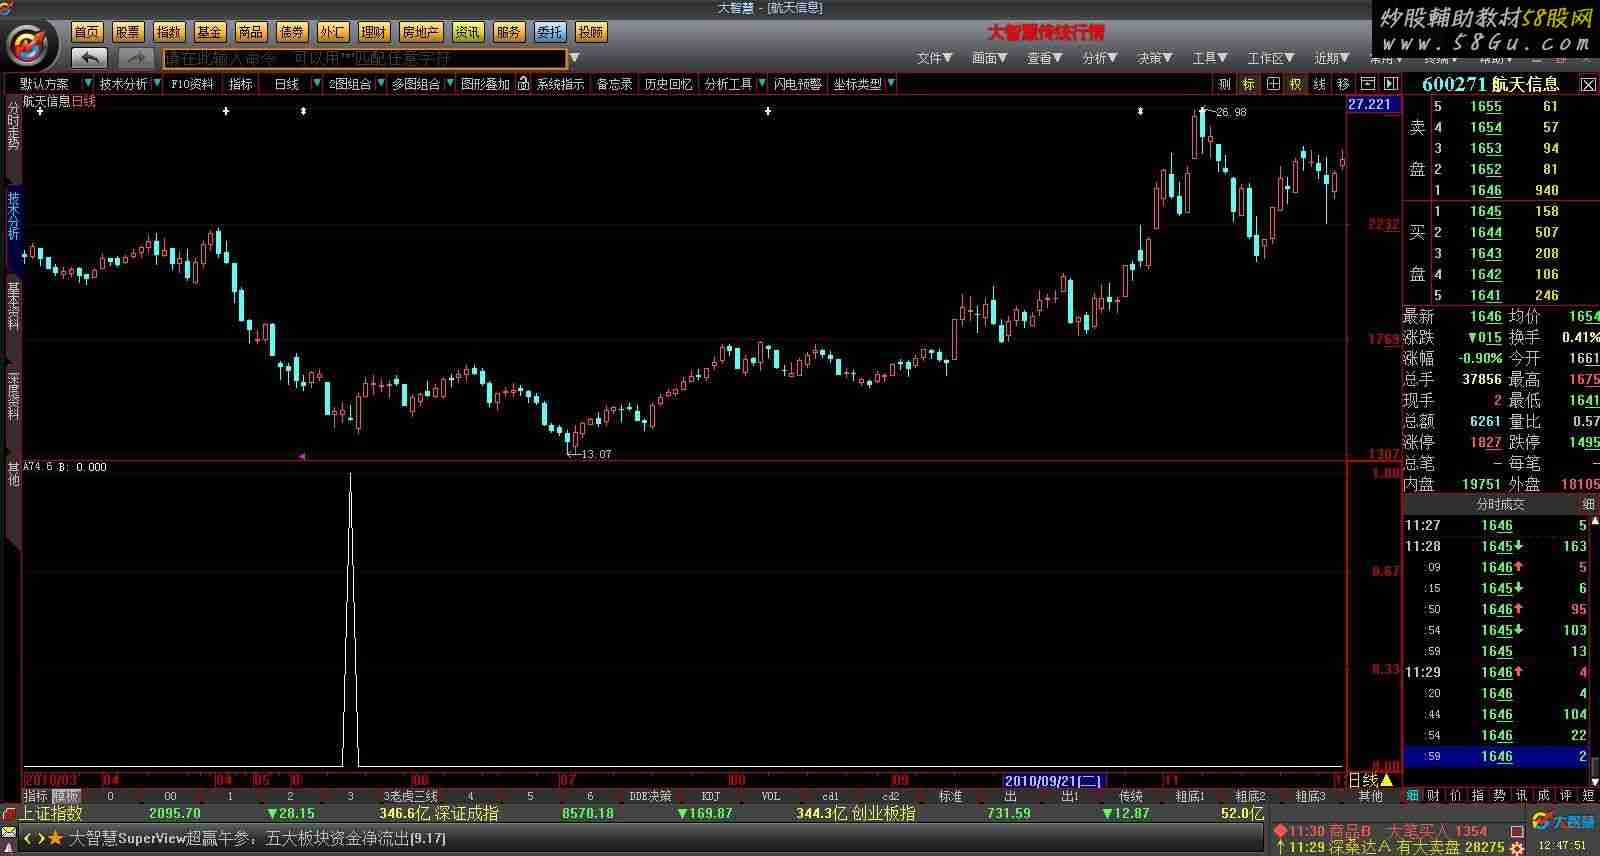Expand the command input history dropdown

pyautogui.click(x=574, y=59)
